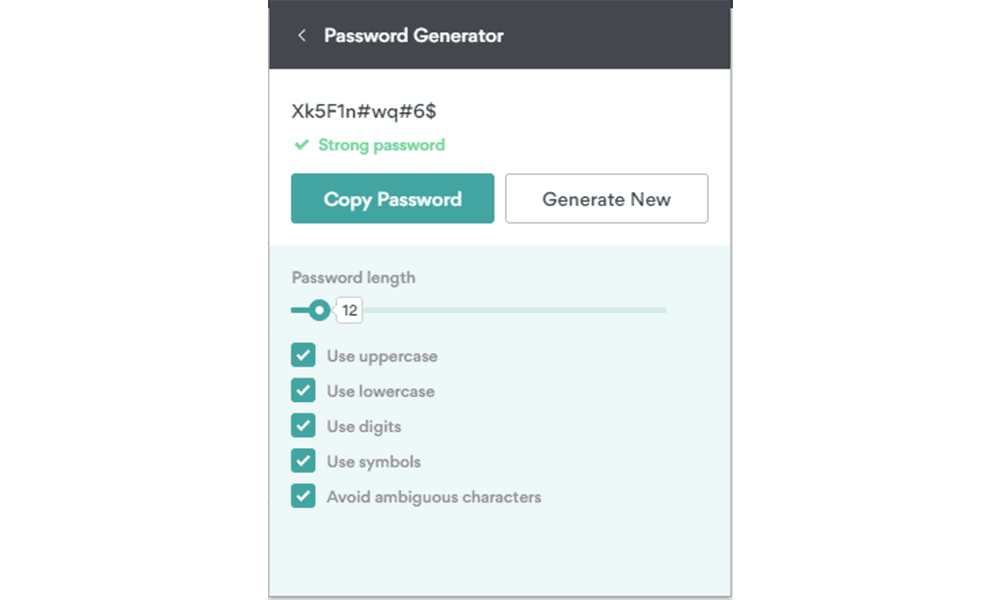Click the password length slider handle
1000x600 pixels.
tap(319, 311)
